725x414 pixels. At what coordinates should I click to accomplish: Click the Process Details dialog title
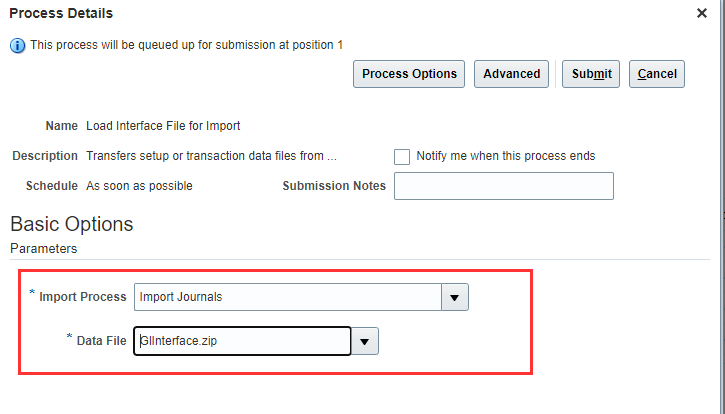[61, 14]
